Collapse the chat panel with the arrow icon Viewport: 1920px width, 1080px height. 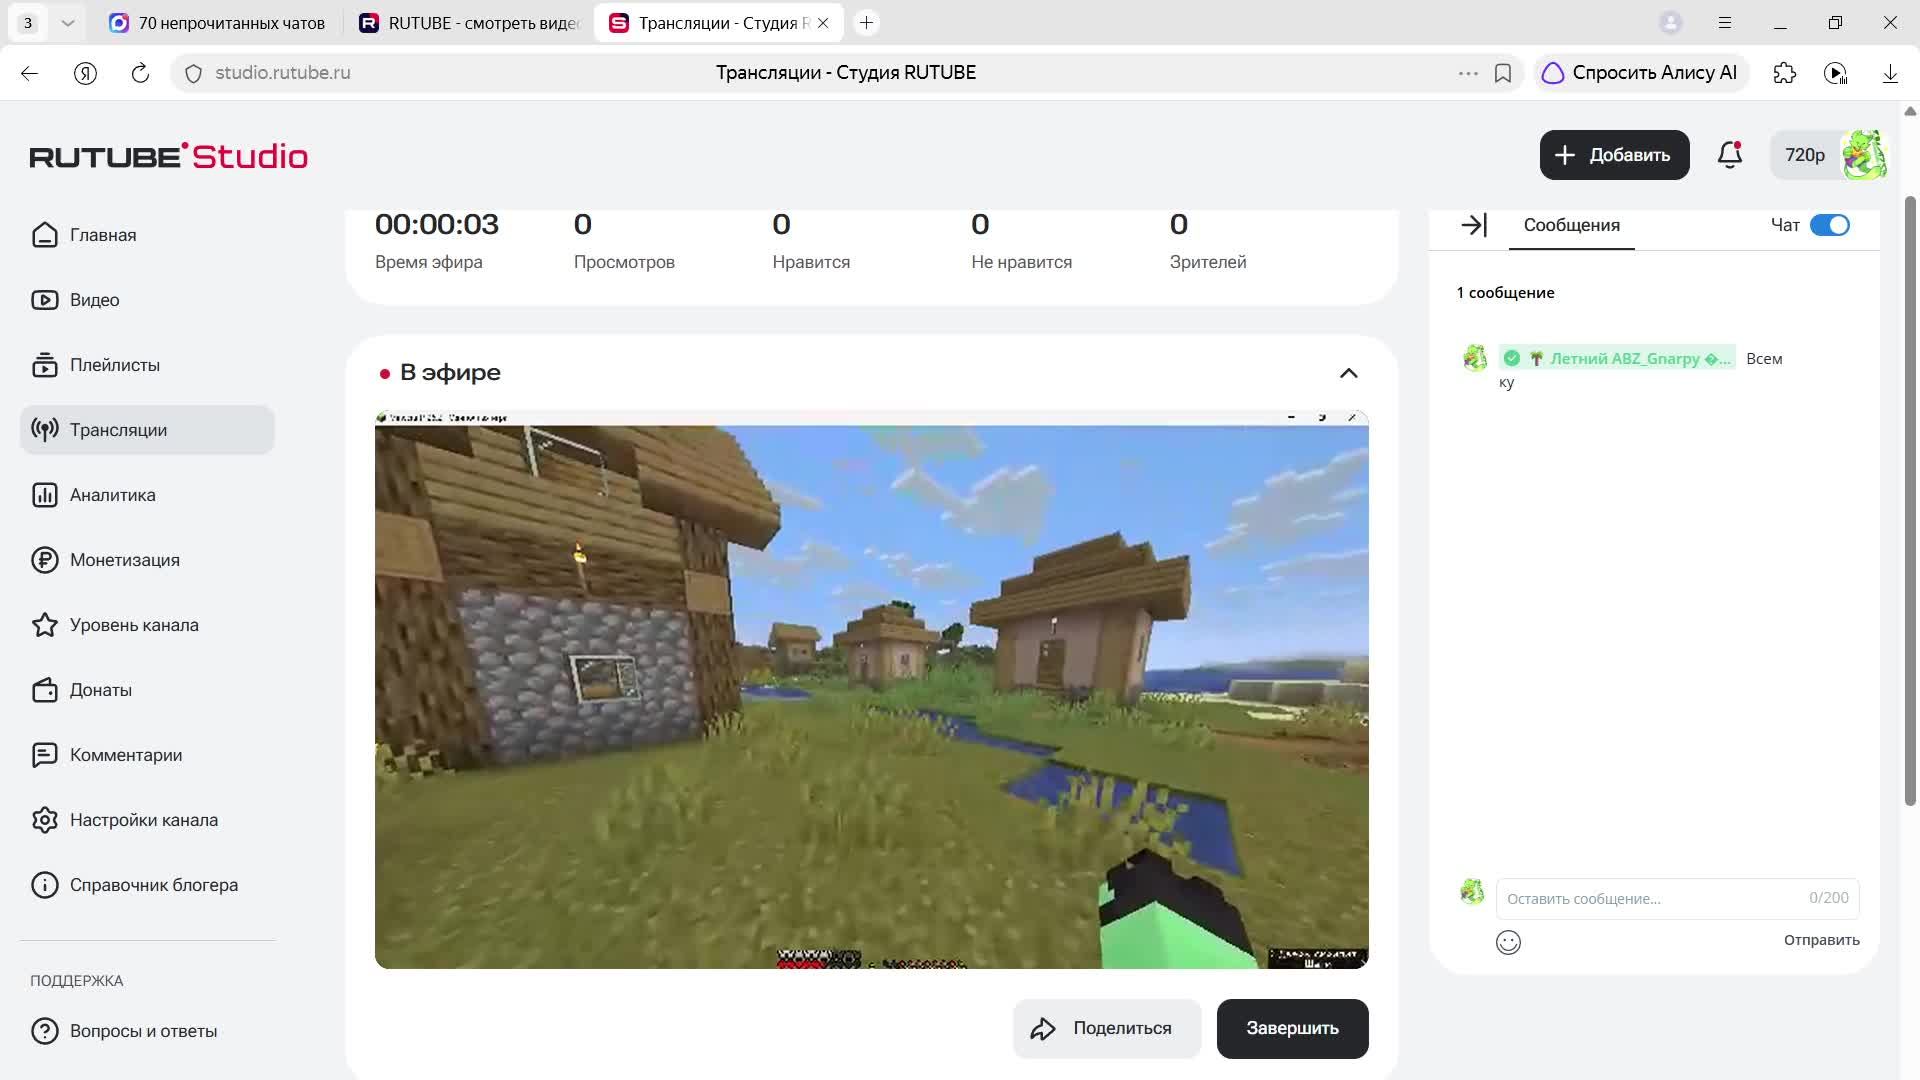(x=1474, y=225)
